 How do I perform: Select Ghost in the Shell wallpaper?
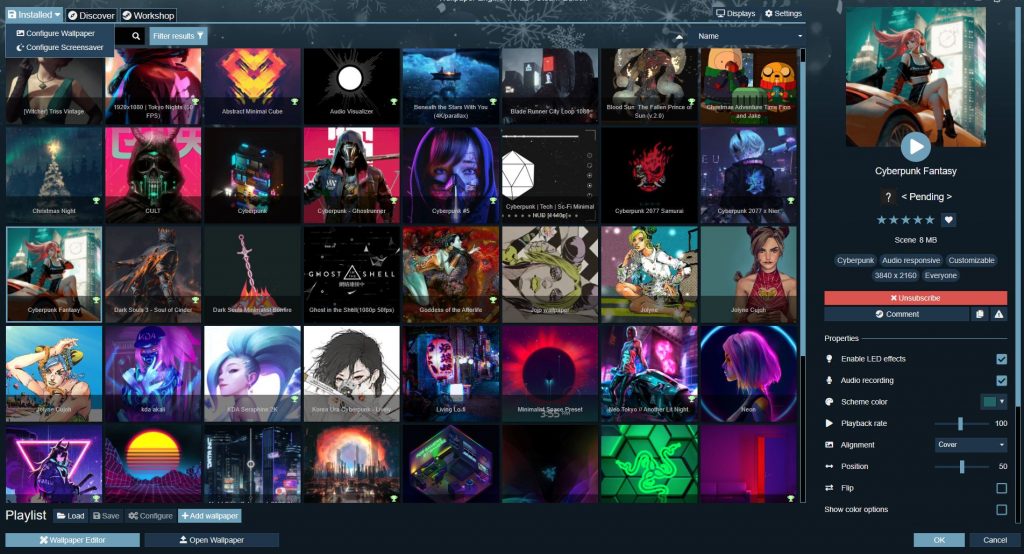351,274
